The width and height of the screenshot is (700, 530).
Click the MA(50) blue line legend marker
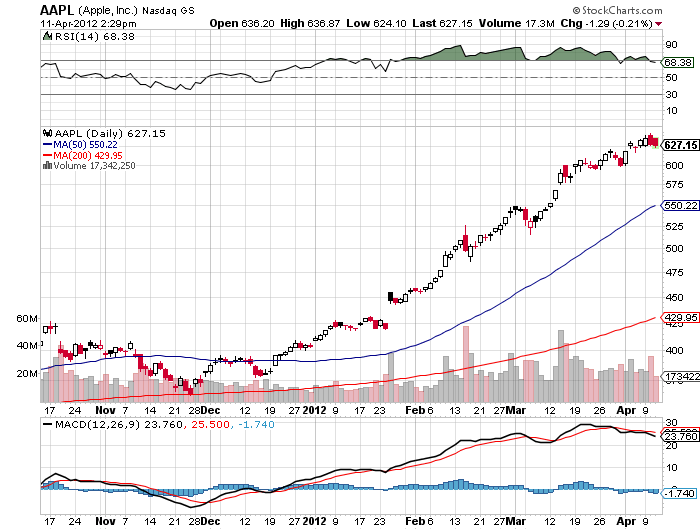point(47,145)
